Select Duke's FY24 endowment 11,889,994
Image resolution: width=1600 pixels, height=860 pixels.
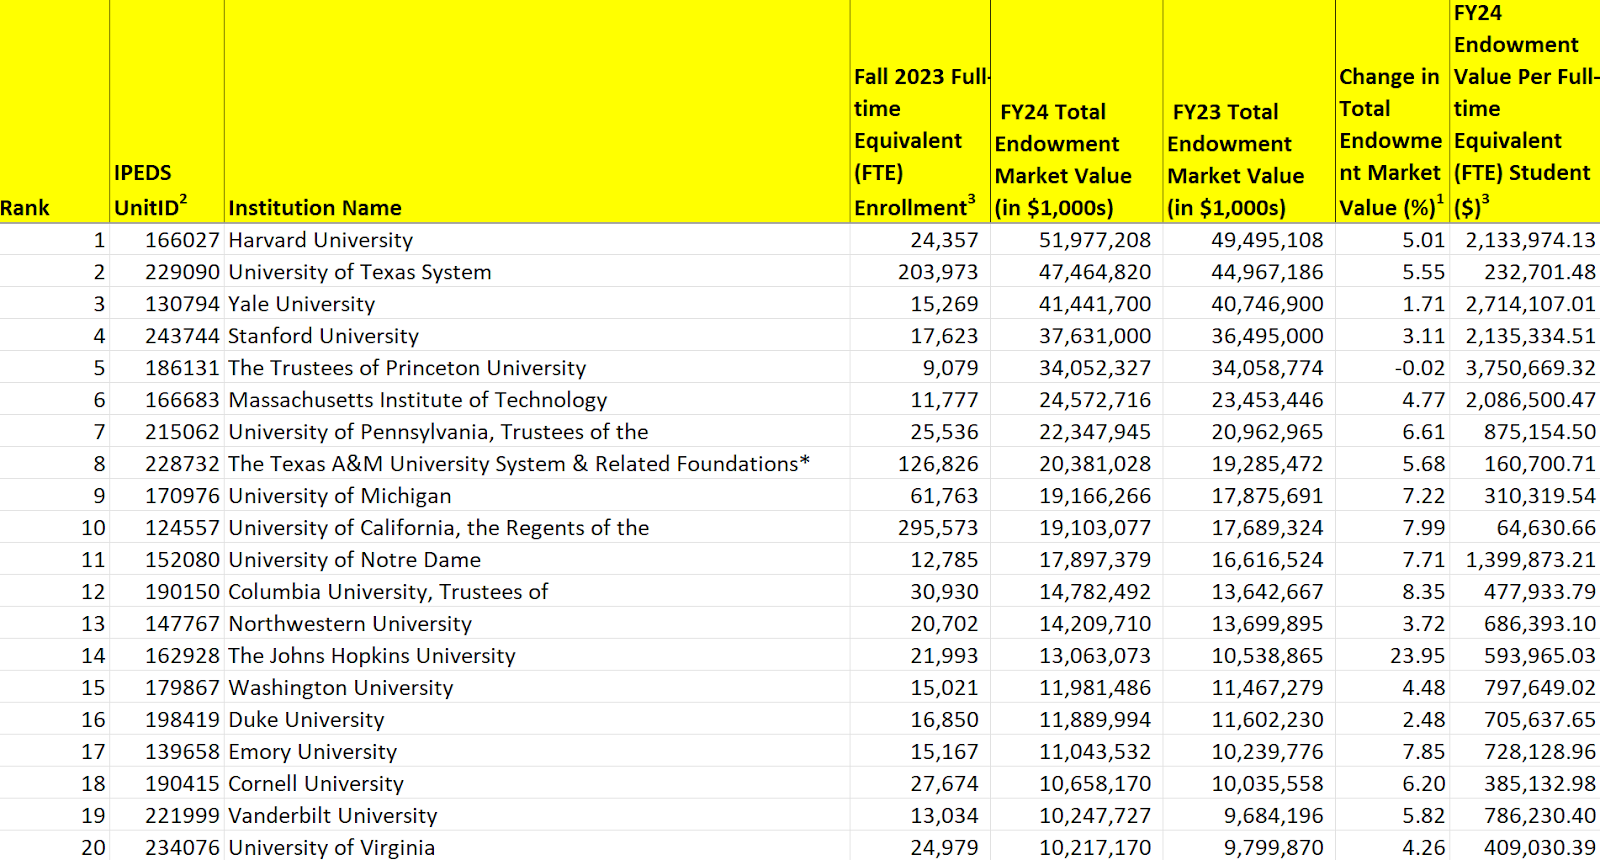[x=1076, y=719]
